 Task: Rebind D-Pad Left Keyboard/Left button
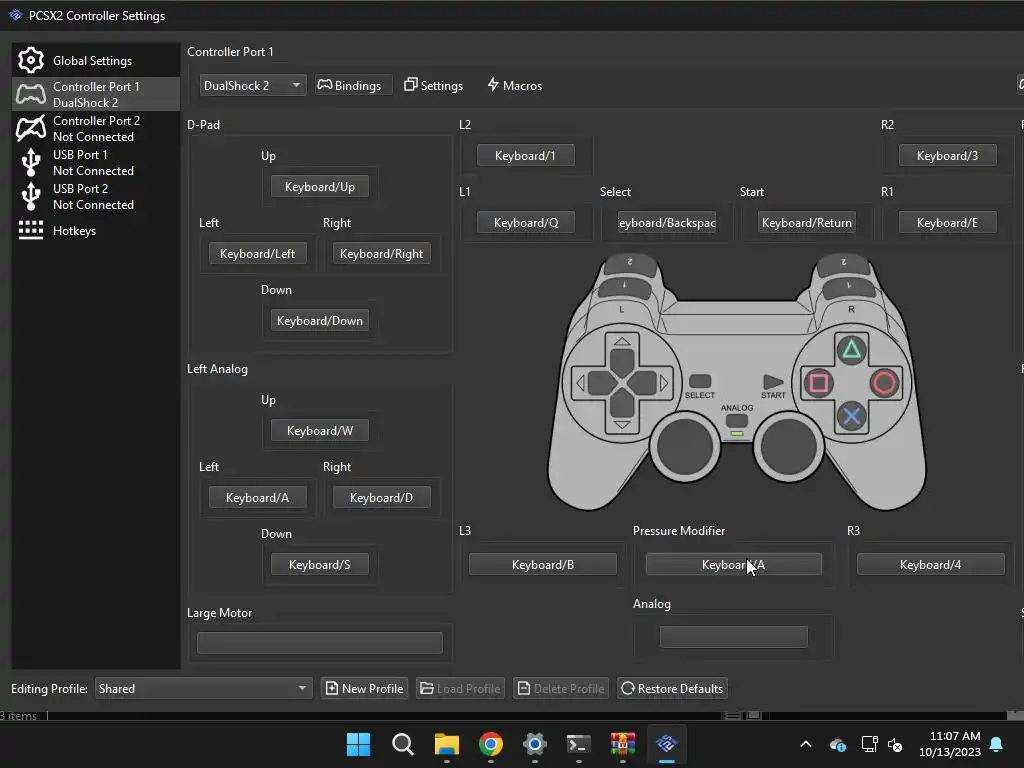pyautogui.click(x=257, y=253)
